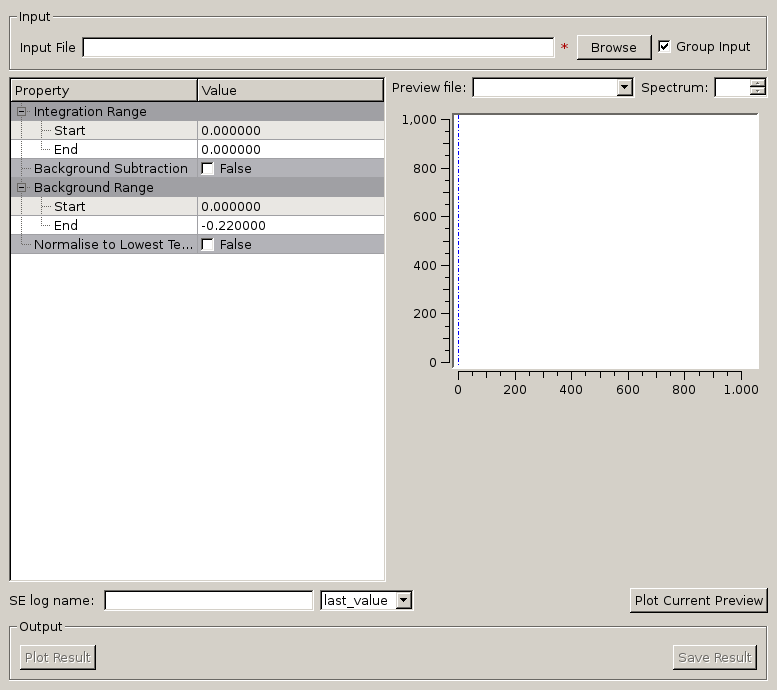Click the SE log name field
Image resolution: width=777 pixels, height=690 pixels.
coord(208,600)
